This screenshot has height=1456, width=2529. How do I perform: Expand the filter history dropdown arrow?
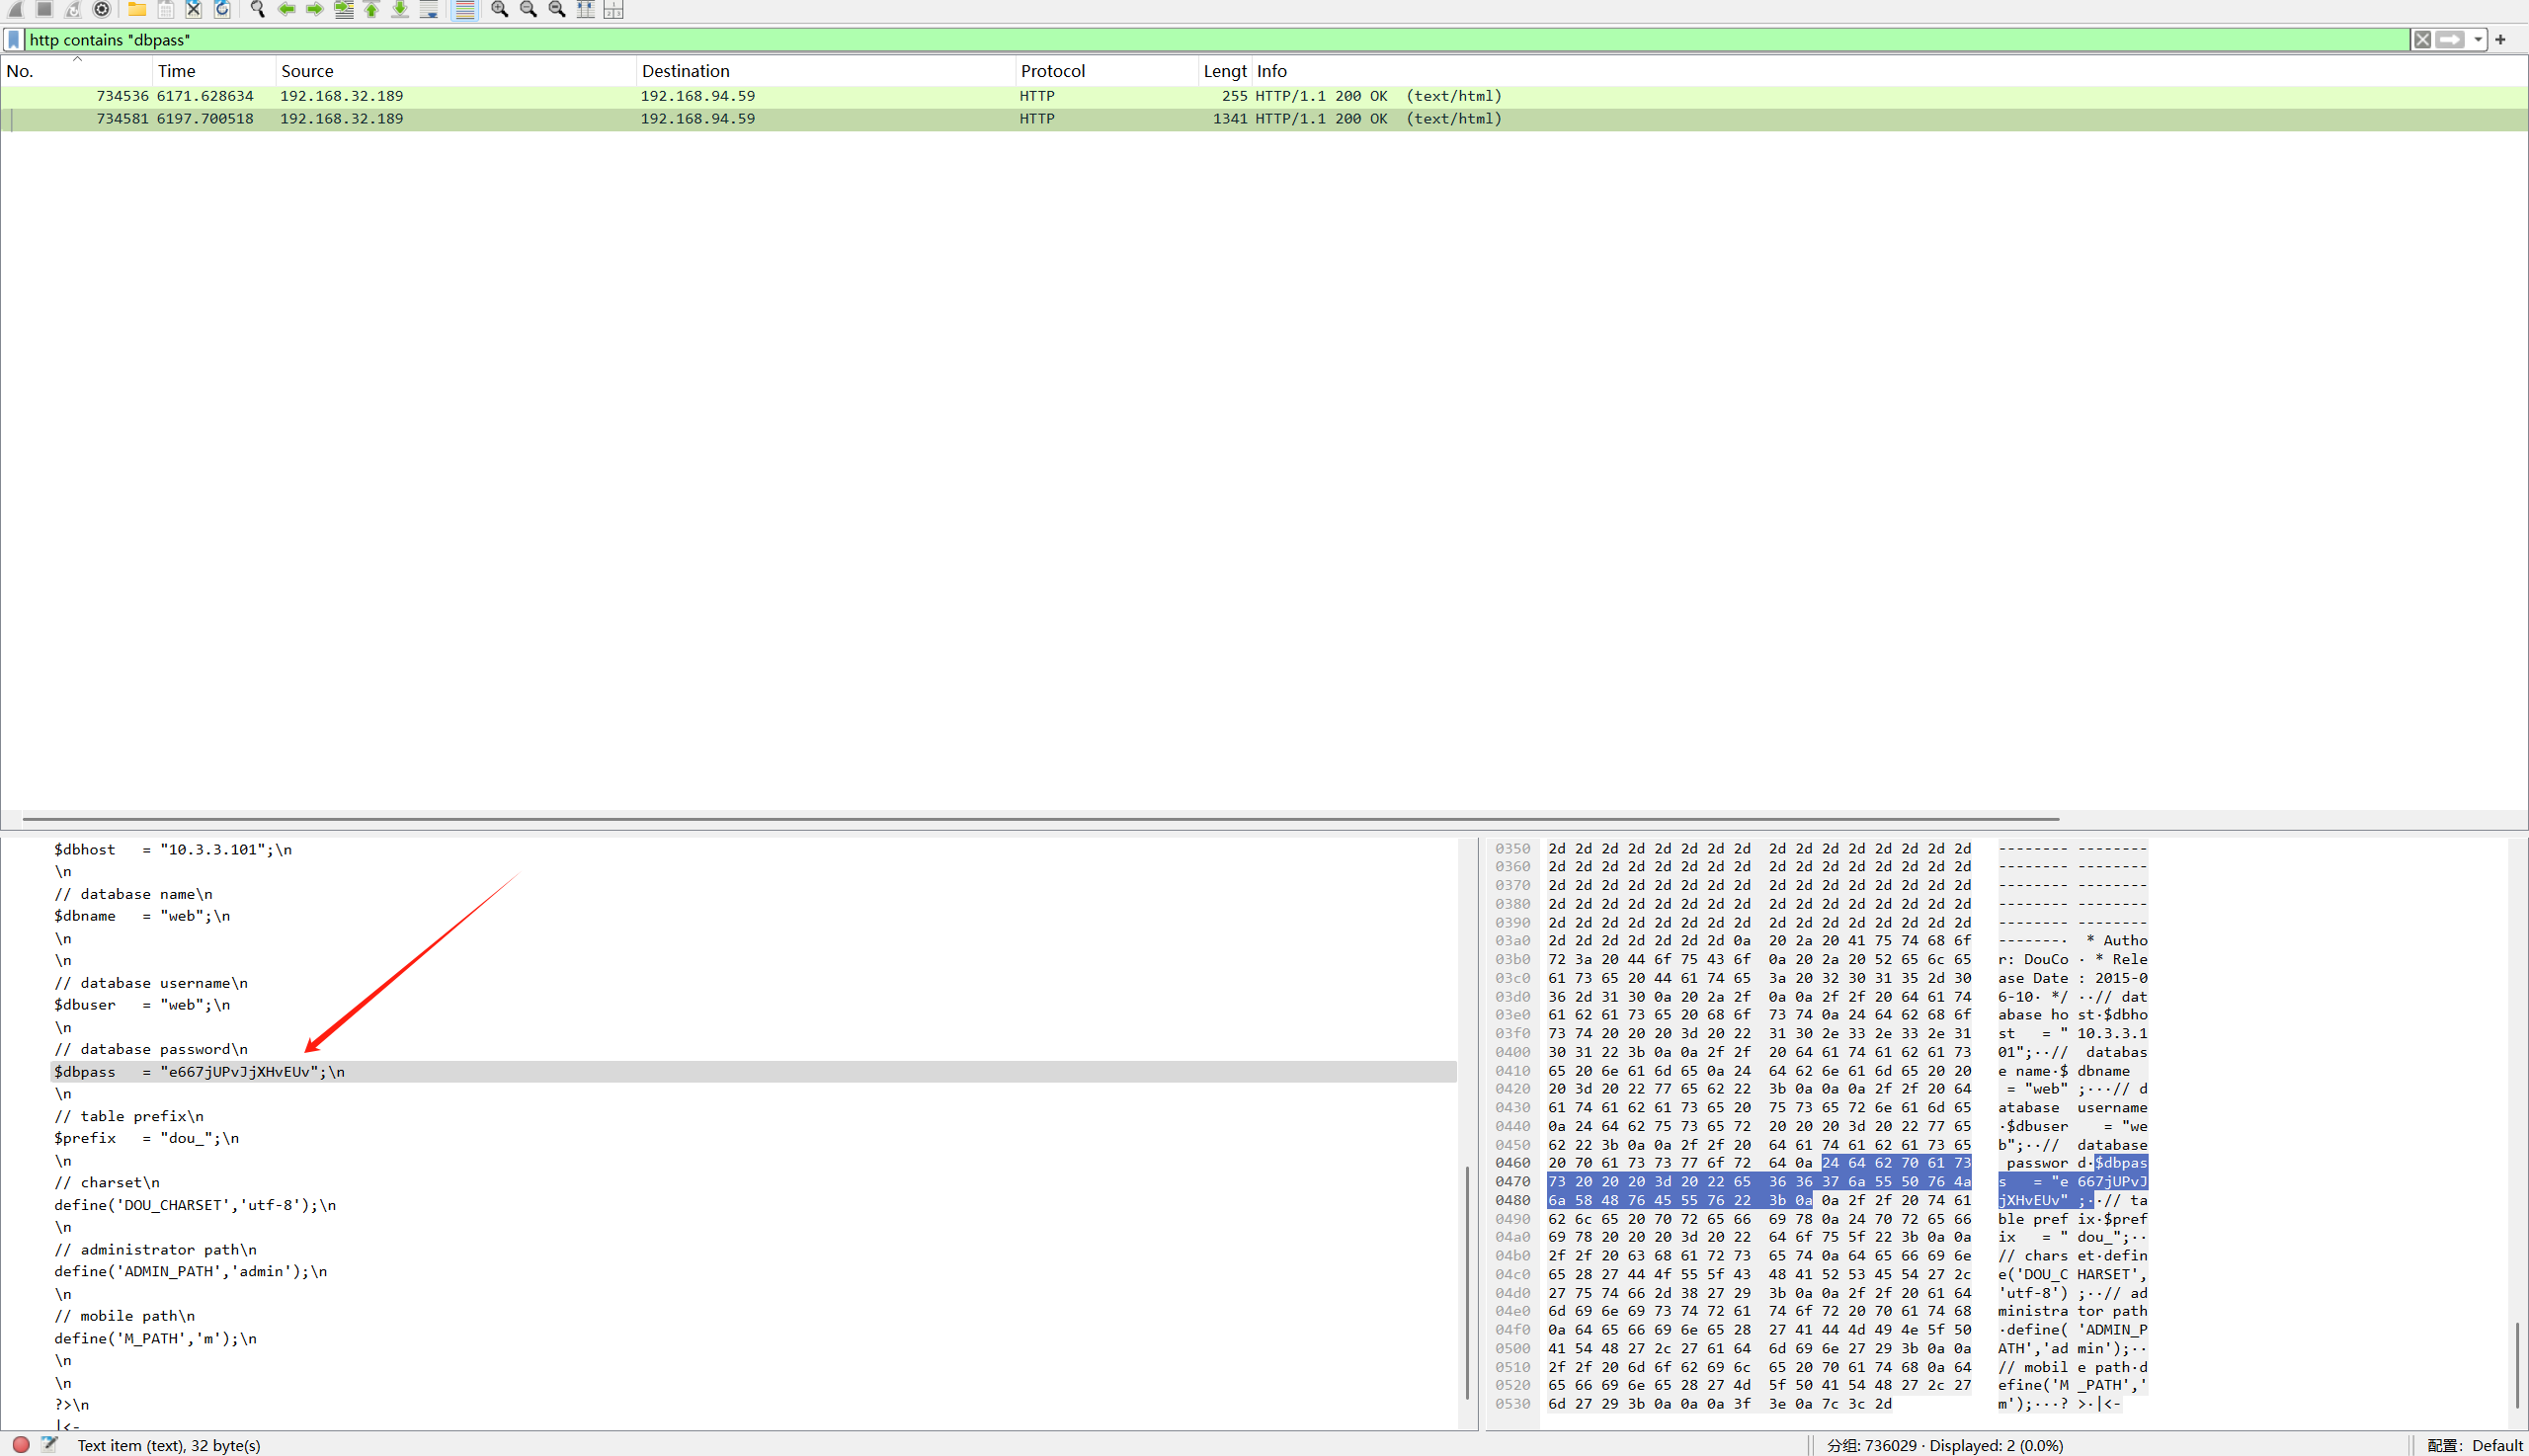(x=2477, y=40)
